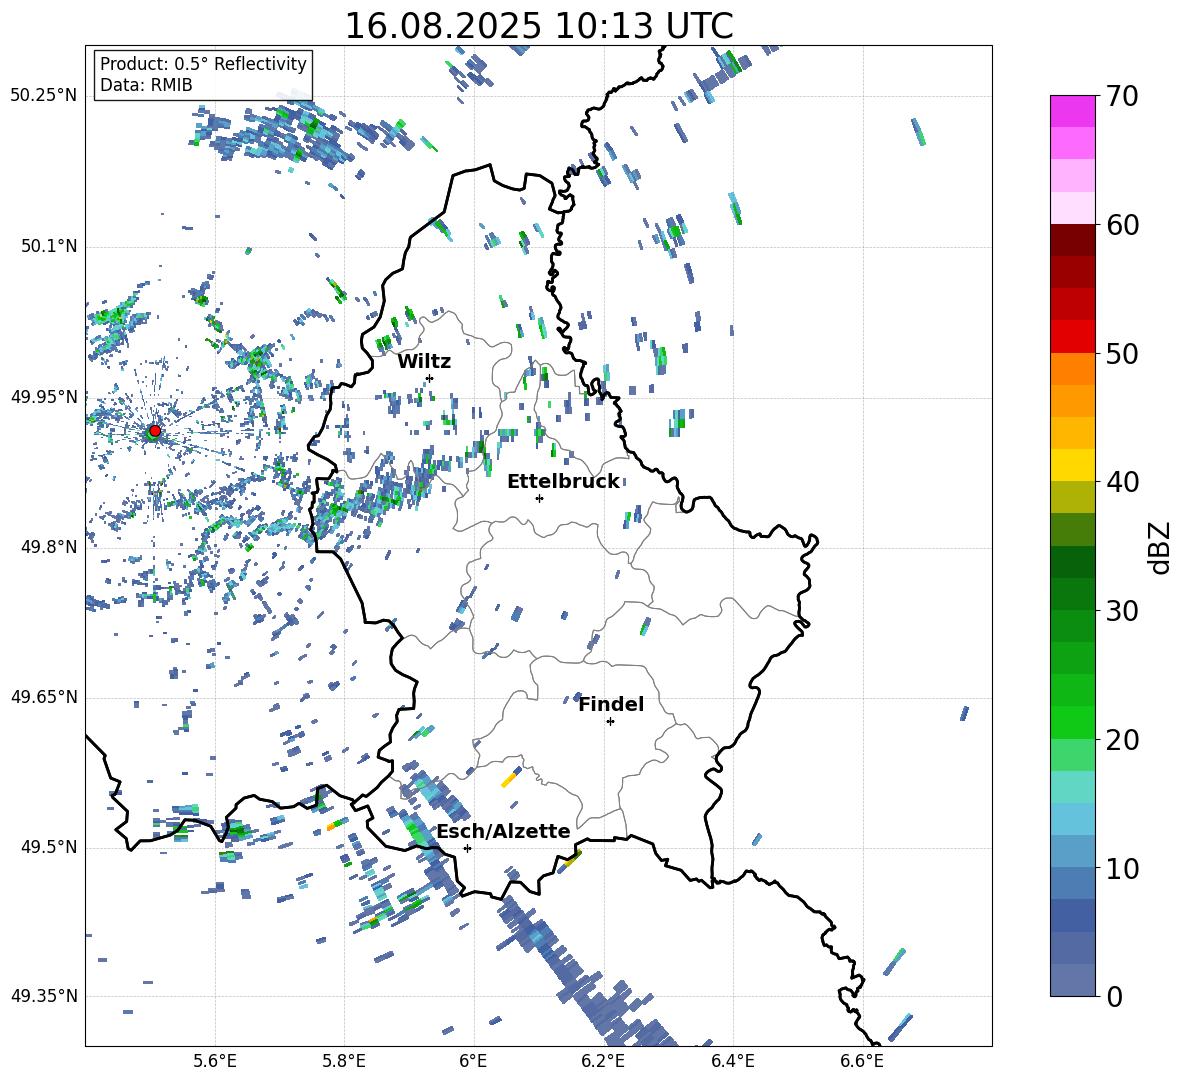
Task: Click the colorbar tick value 10
Action: point(1122,868)
